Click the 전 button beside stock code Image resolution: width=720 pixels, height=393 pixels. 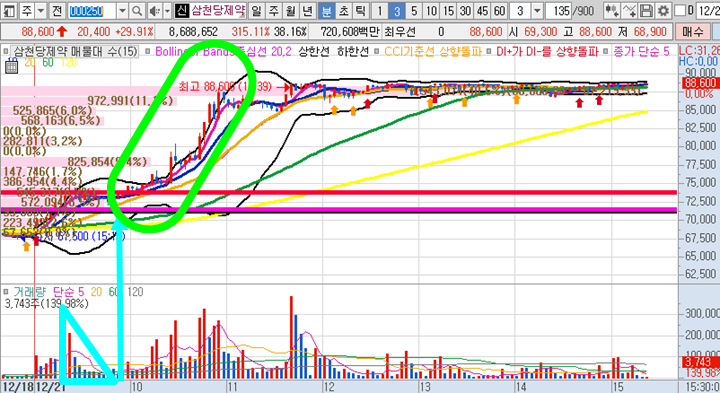click(57, 10)
